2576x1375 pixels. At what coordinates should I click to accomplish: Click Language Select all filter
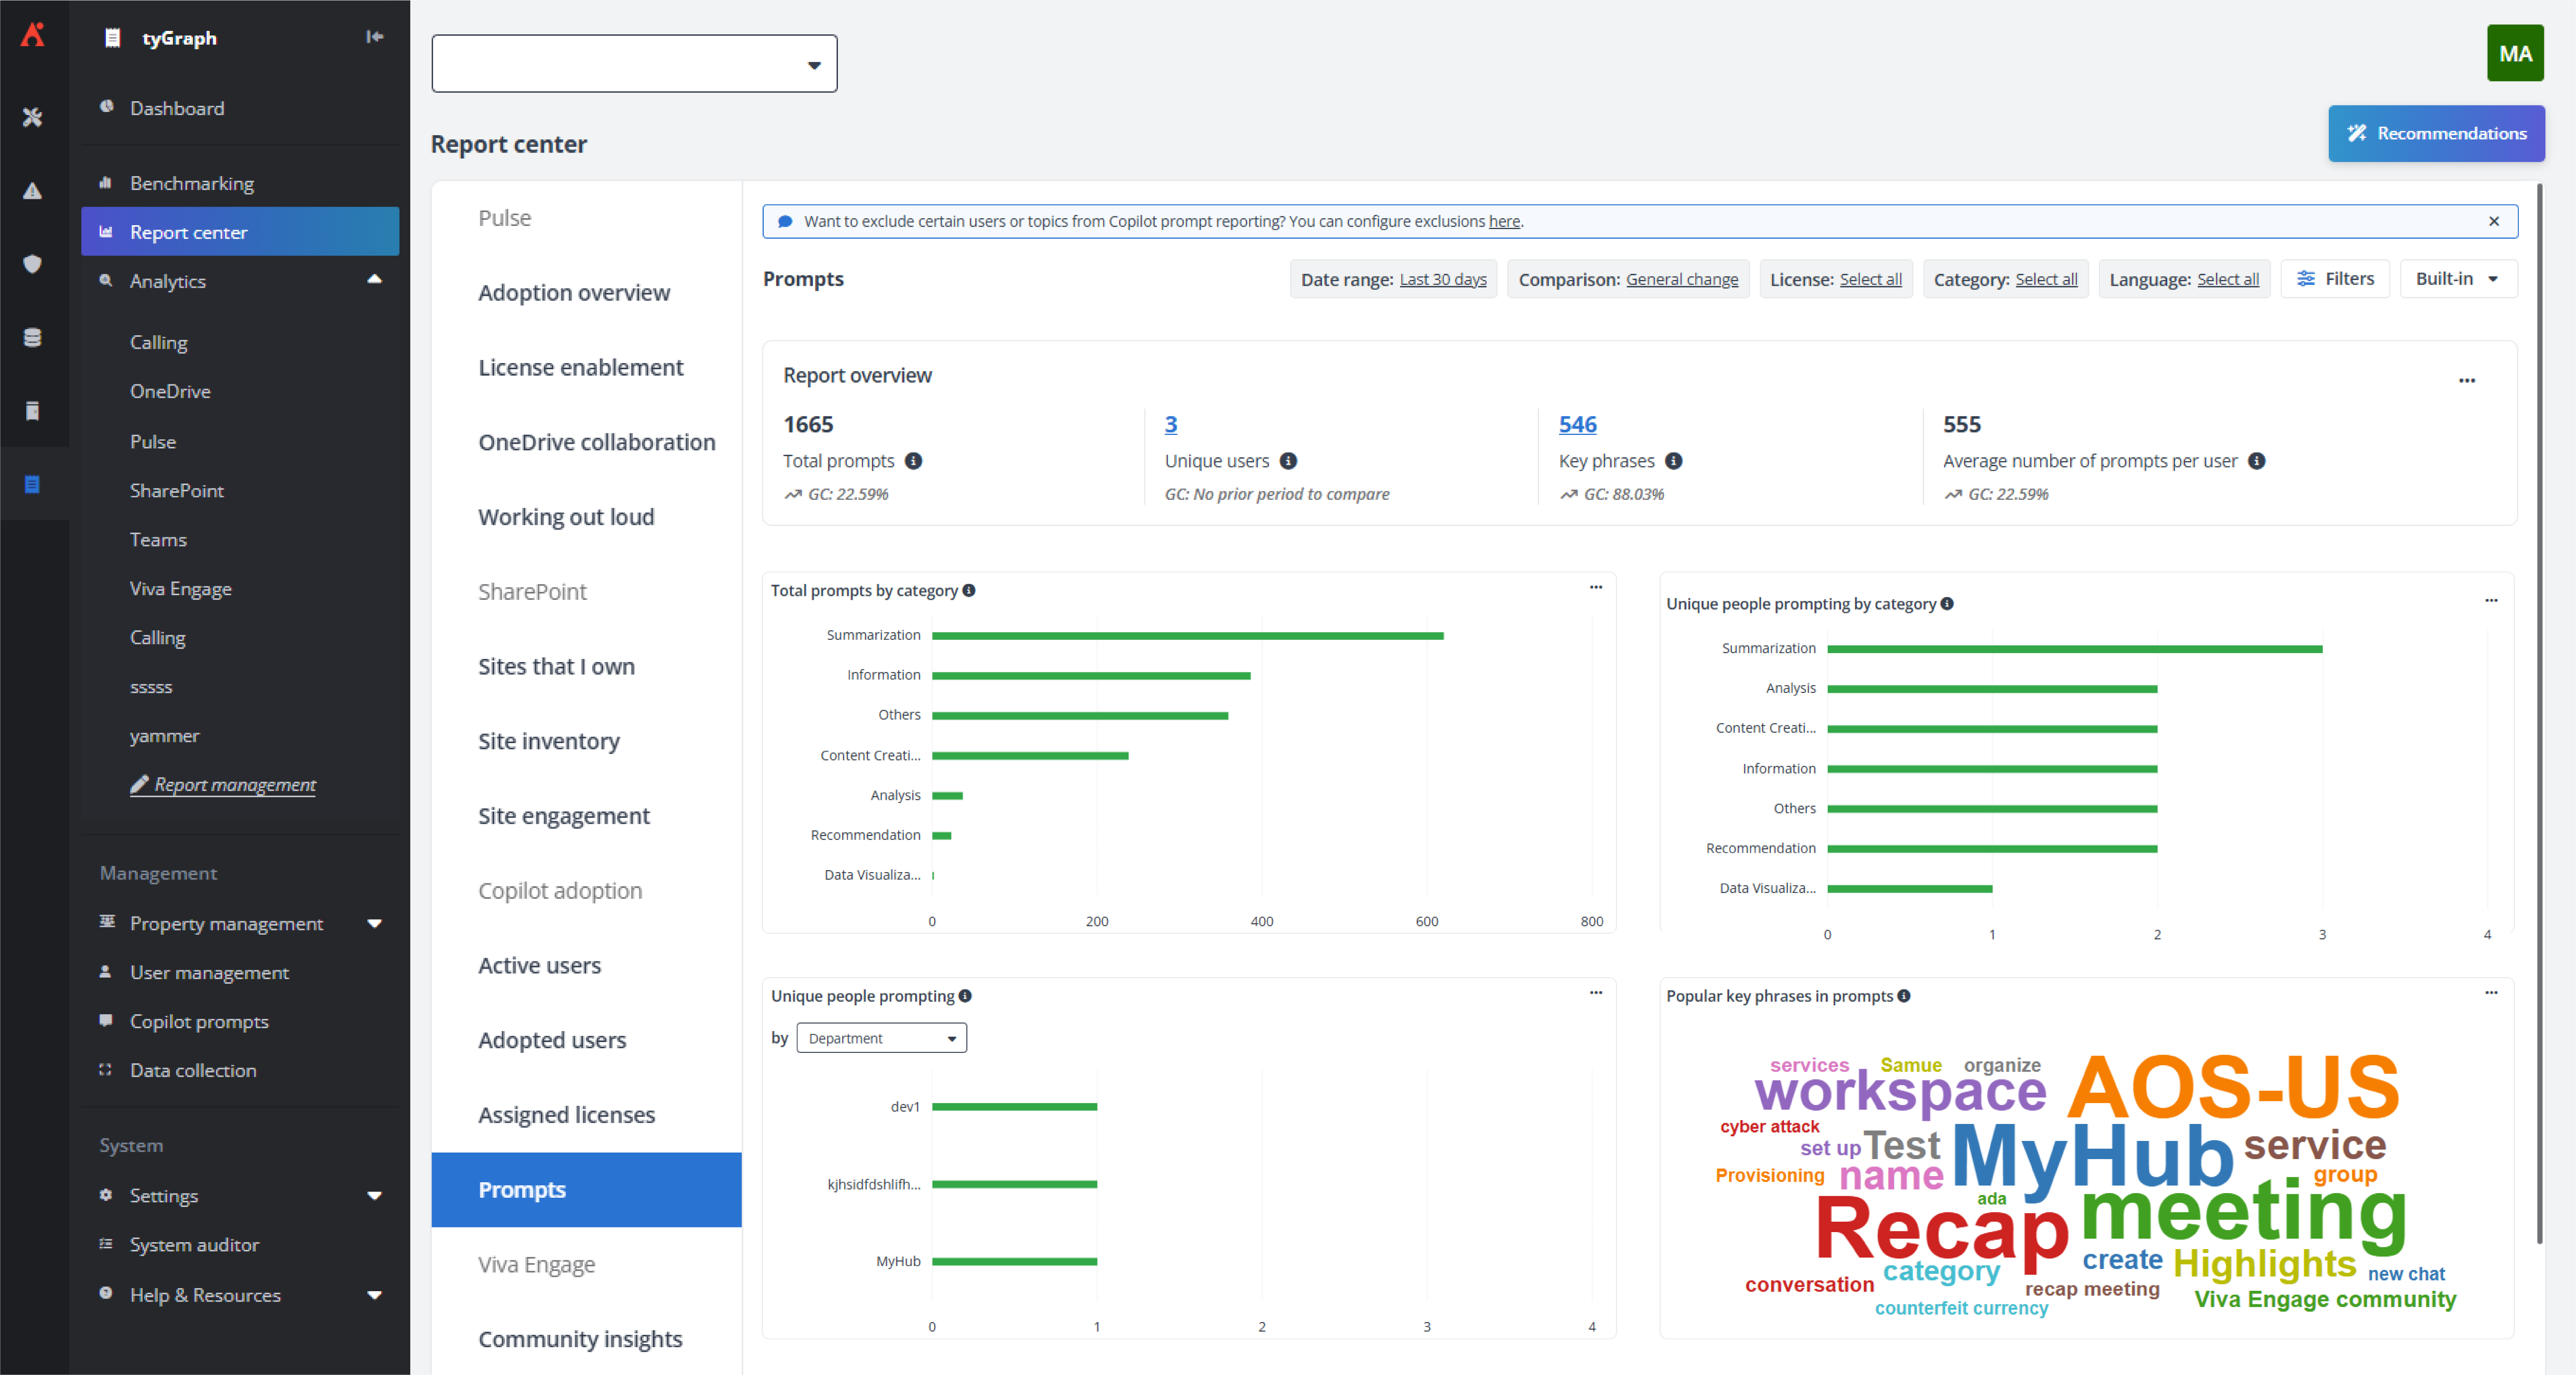pos(2227,280)
